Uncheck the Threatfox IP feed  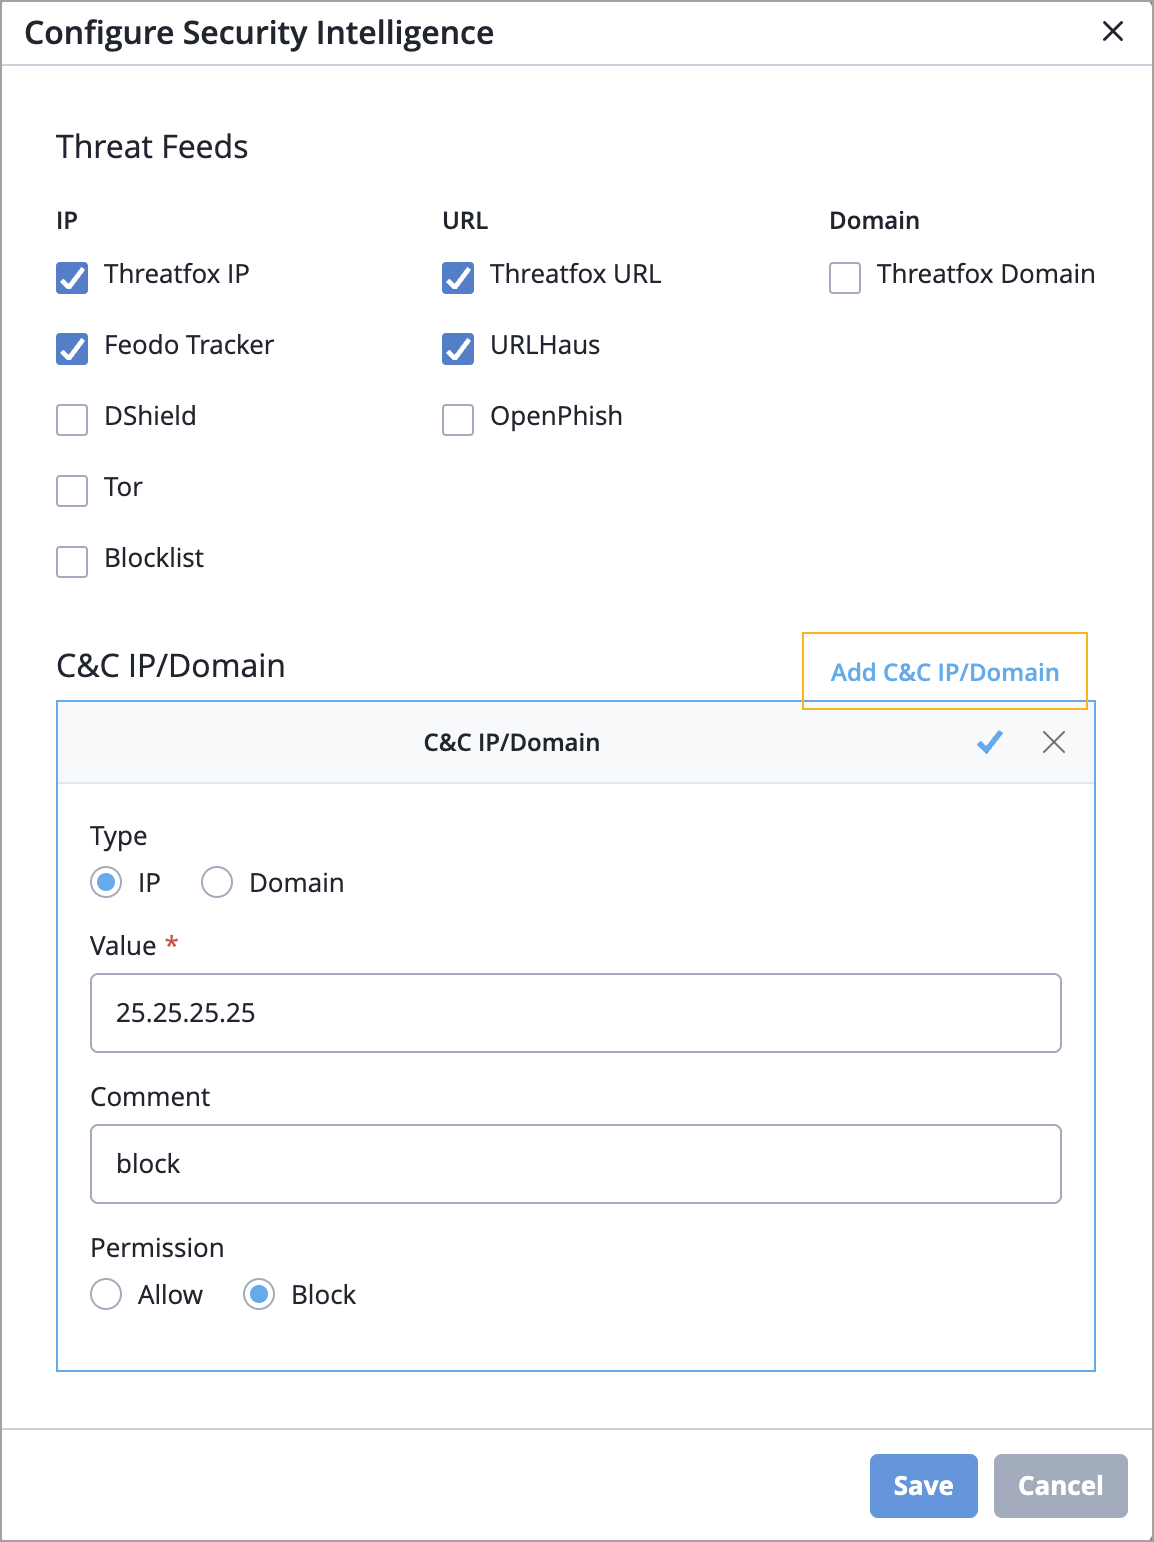[x=72, y=278]
